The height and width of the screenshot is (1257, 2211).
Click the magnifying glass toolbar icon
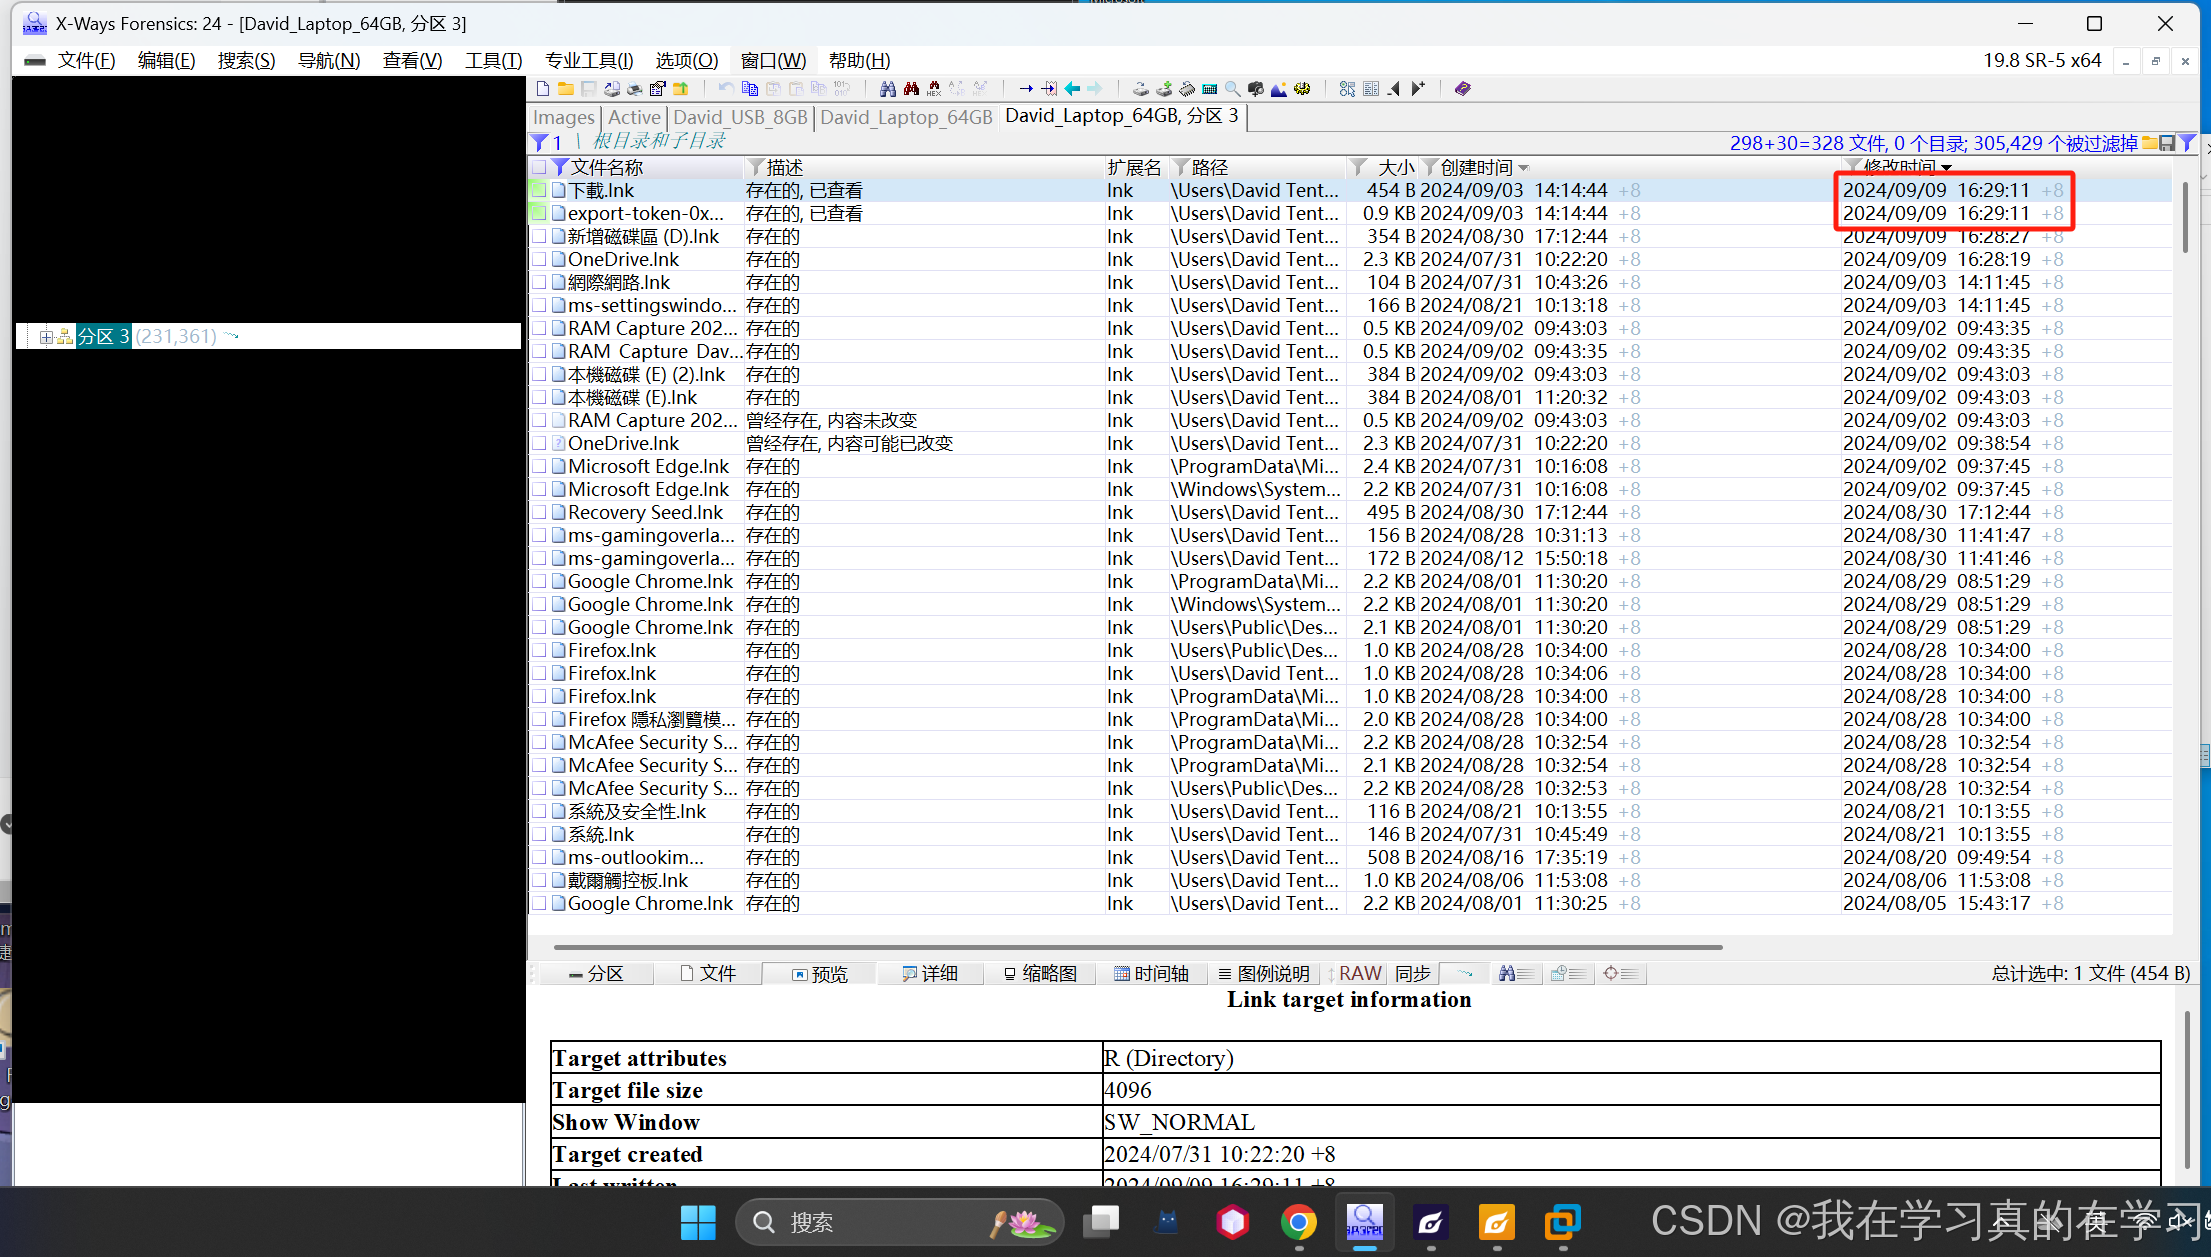click(x=1233, y=89)
